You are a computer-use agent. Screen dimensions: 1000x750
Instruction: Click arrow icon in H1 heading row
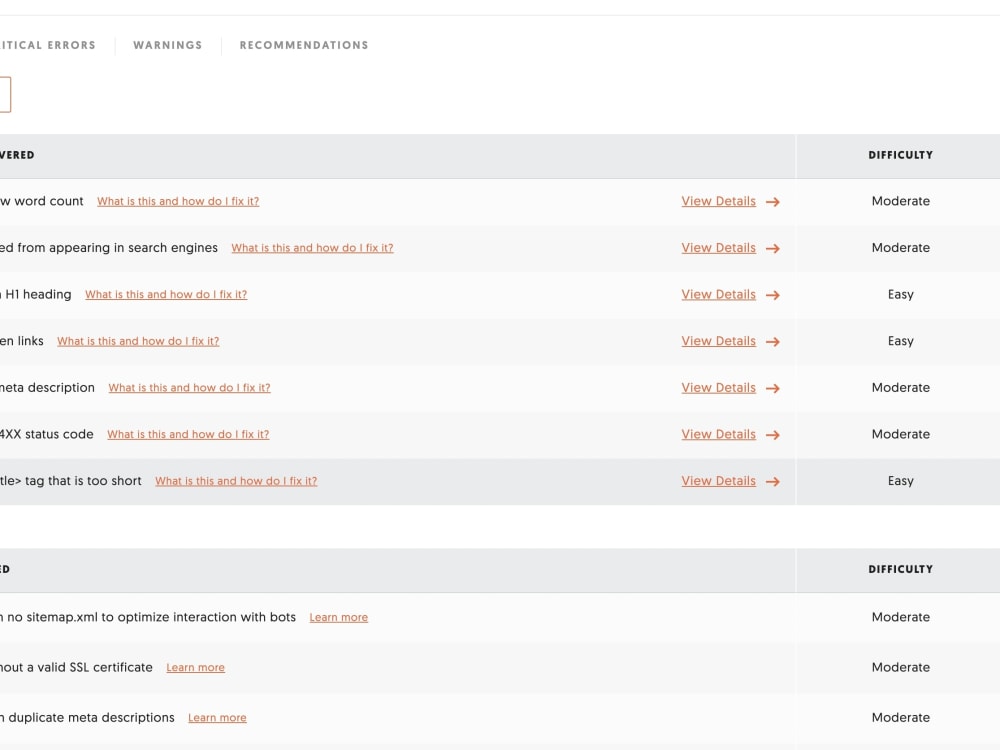(773, 295)
